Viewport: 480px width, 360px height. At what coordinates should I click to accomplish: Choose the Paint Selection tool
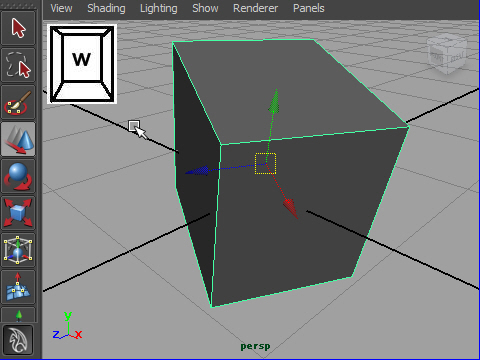pyautogui.click(x=18, y=102)
